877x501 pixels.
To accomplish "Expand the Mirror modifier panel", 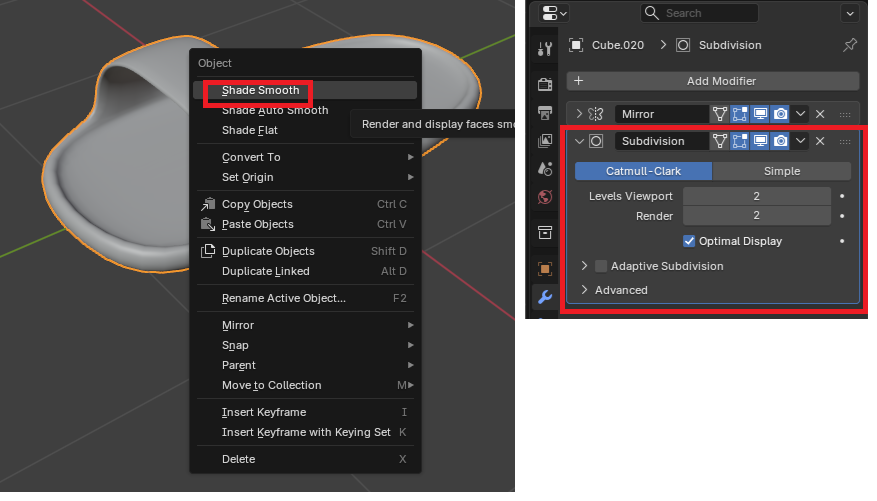I will pos(579,114).
